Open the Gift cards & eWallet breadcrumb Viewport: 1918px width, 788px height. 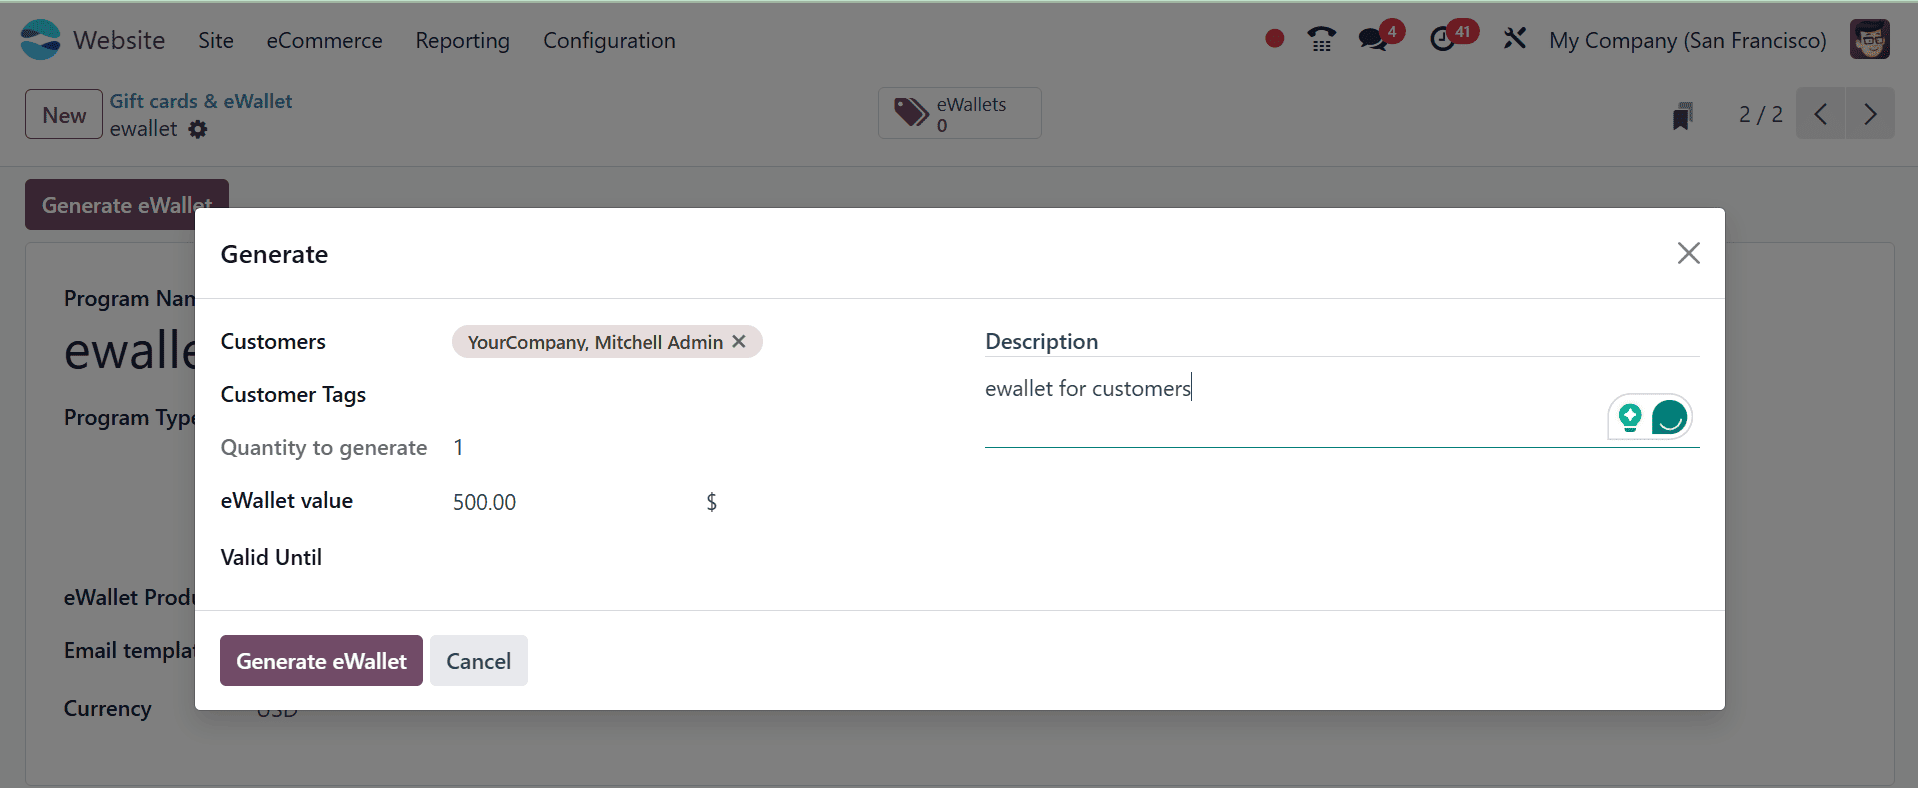(x=201, y=101)
